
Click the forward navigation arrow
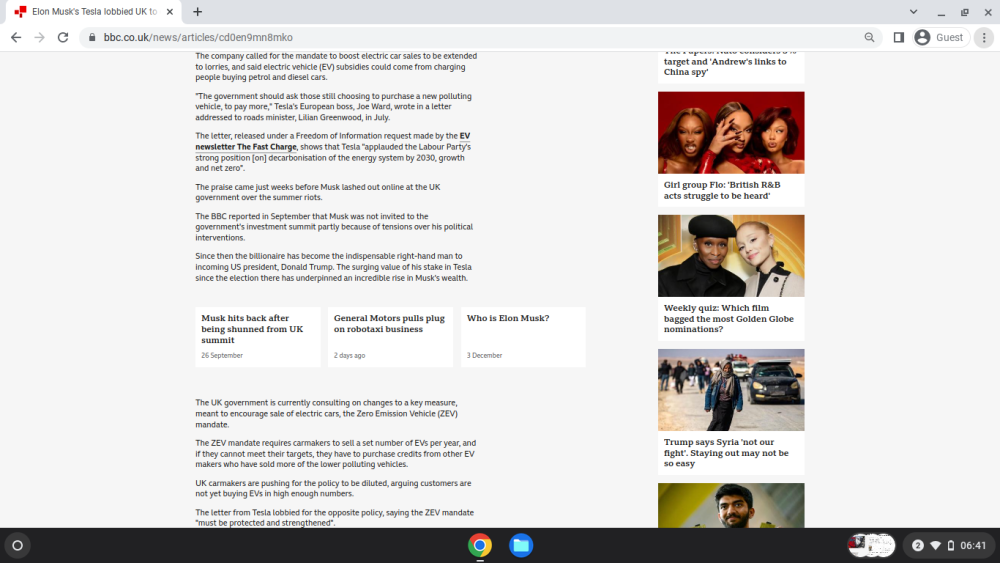(x=40, y=38)
